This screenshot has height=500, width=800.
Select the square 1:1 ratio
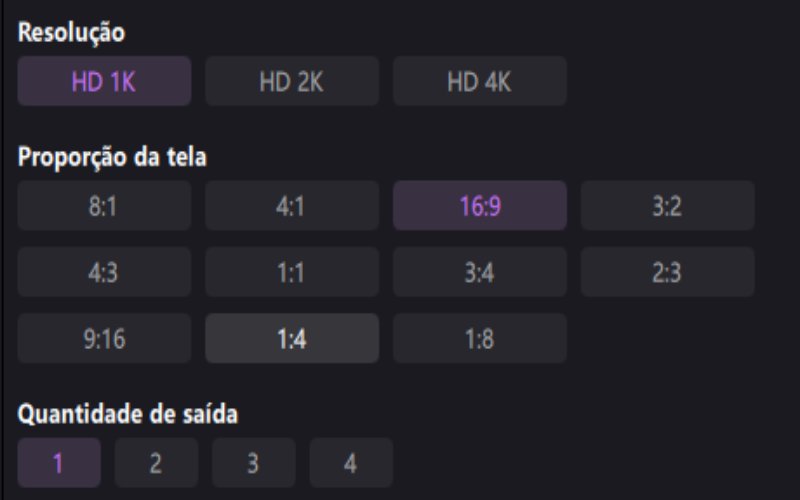292,272
